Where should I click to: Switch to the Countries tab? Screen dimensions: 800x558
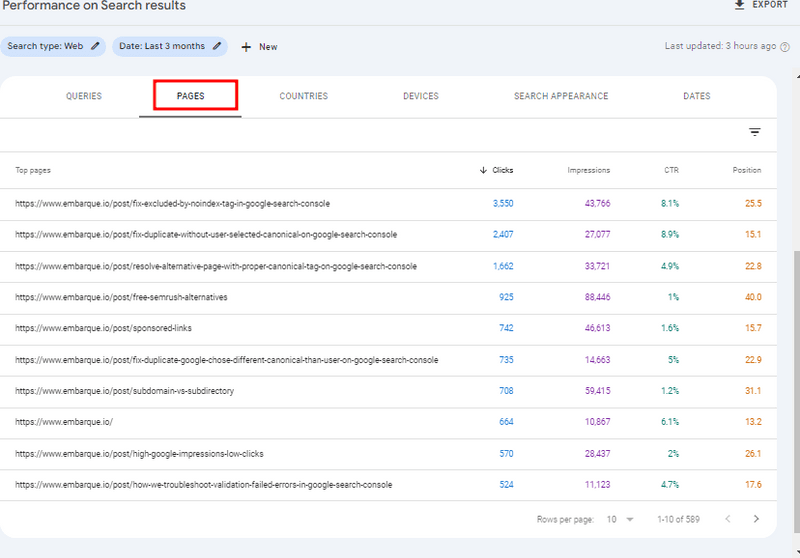coord(304,96)
